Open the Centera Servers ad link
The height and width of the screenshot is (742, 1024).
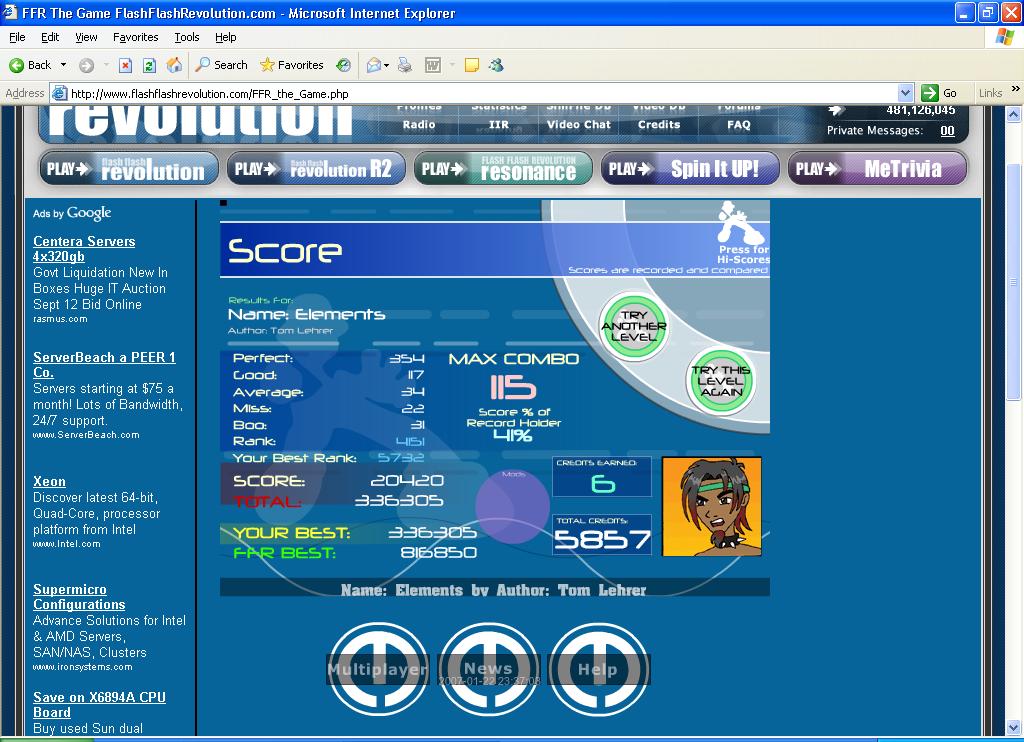pos(84,249)
